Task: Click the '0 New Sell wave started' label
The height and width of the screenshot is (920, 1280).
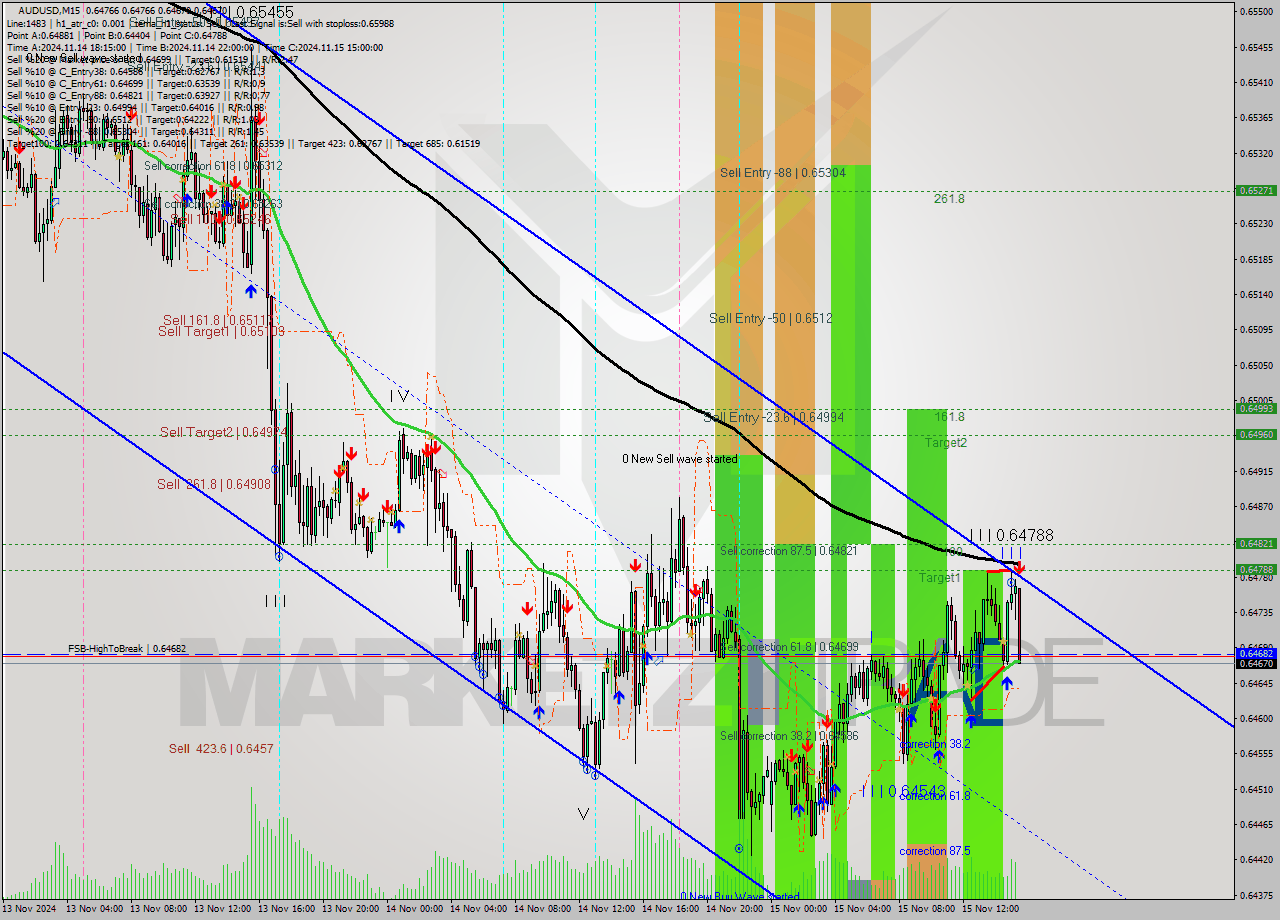Action: 679,459
